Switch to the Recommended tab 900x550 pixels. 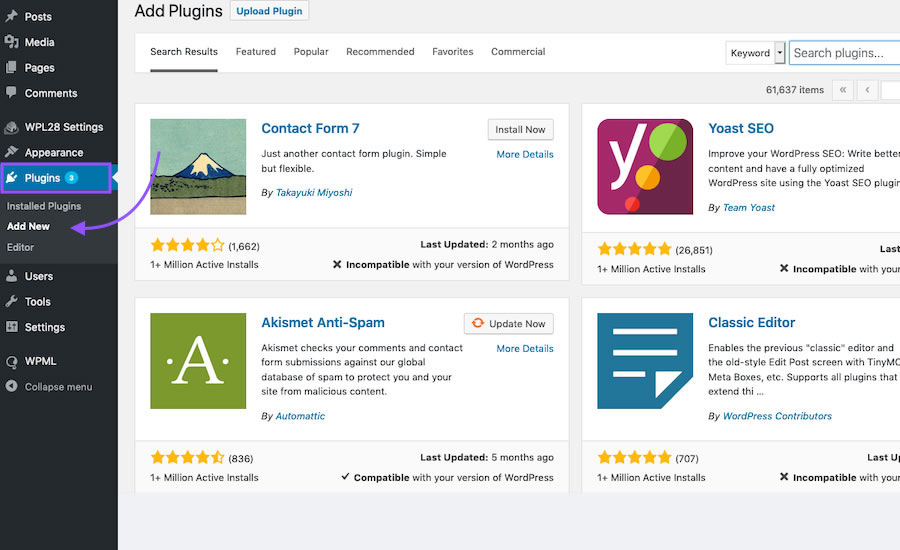[380, 52]
